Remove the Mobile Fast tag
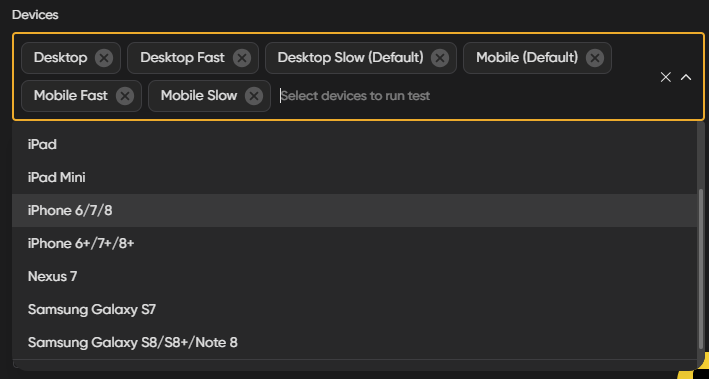The width and height of the screenshot is (709, 379). [x=125, y=96]
